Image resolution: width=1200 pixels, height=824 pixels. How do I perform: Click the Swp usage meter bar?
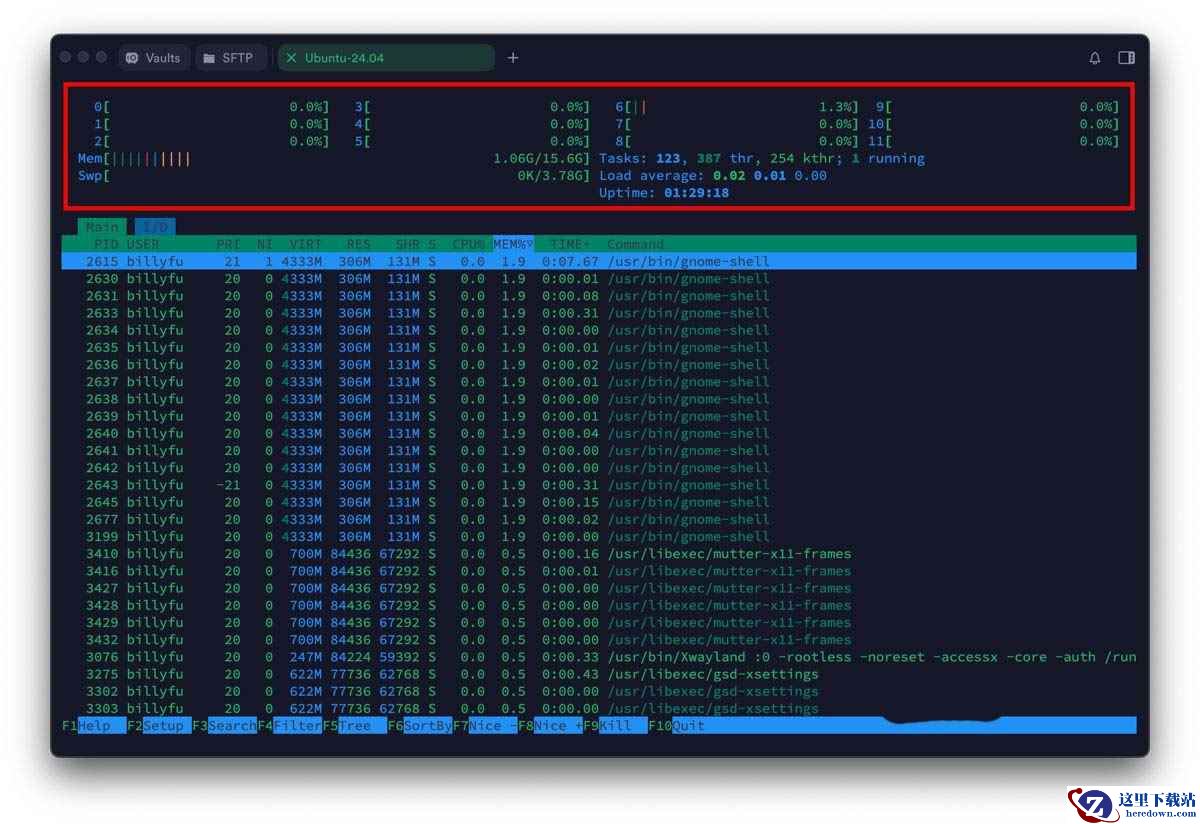pyautogui.click(x=334, y=176)
